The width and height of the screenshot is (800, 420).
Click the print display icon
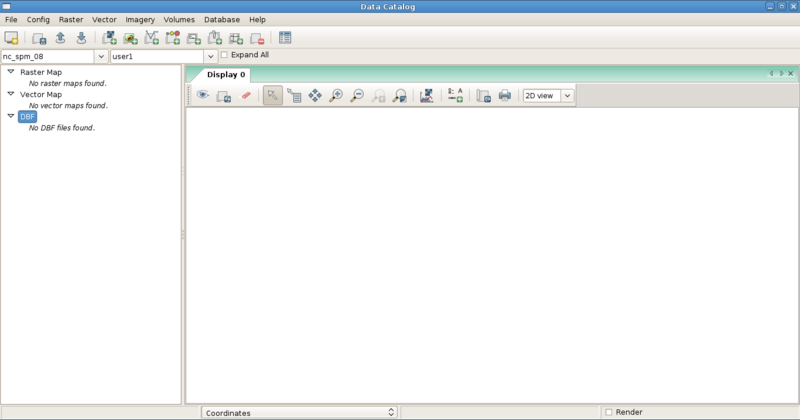click(505, 96)
